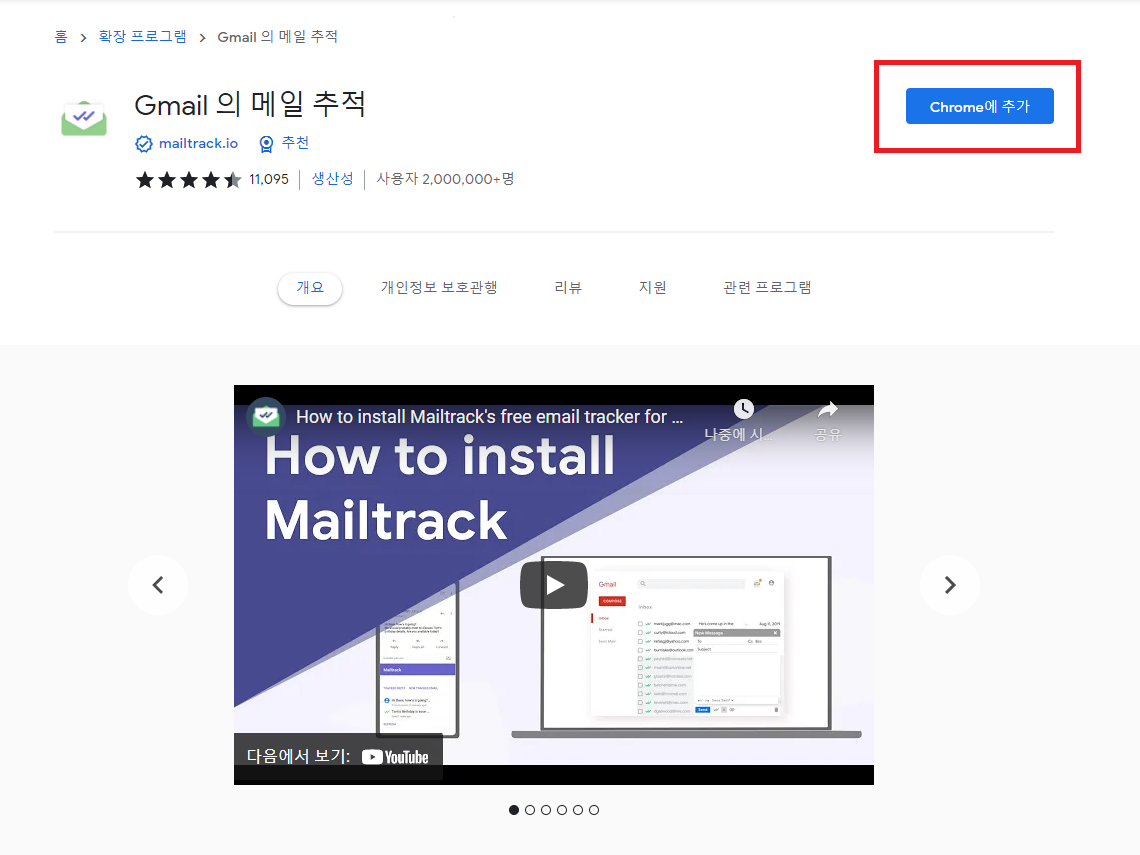The width and height of the screenshot is (1140, 855).
Task: Select the 개요 tab
Action: click(x=310, y=288)
